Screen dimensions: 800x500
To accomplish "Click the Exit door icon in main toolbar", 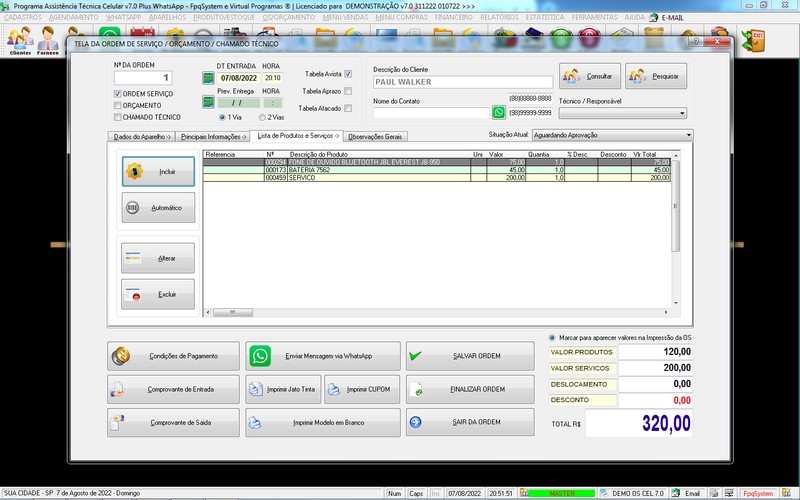I will [754, 41].
